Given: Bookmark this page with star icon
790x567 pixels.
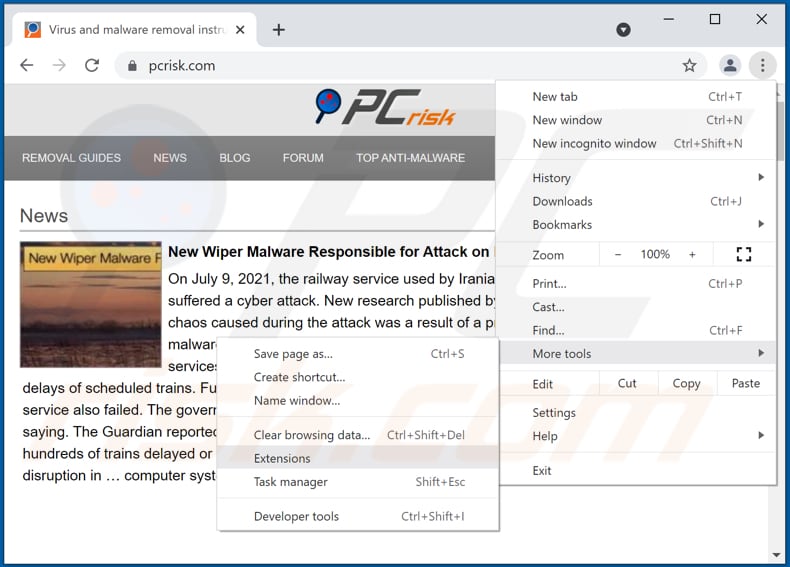Looking at the screenshot, I should [x=689, y=65].
